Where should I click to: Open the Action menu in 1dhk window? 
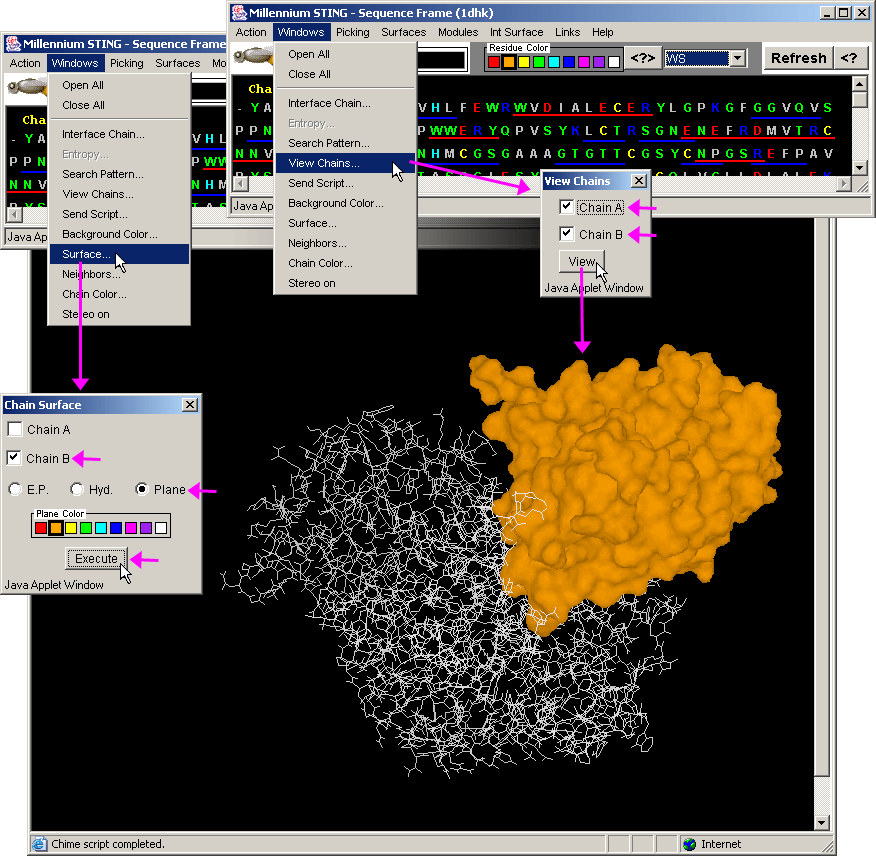click(251, 32)
